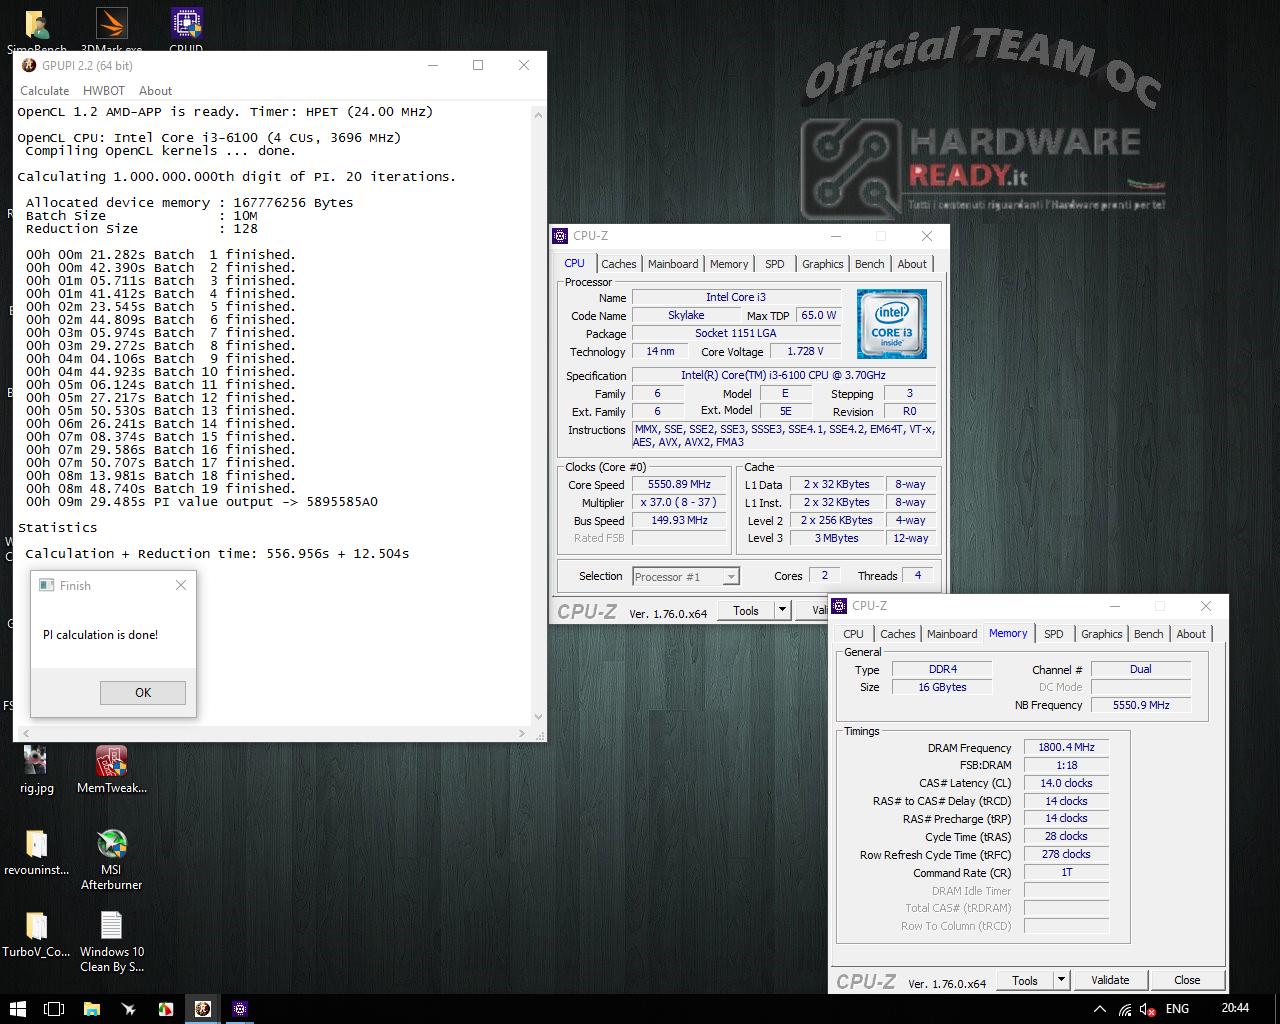Click the taskbar app with the Italian flag icon

tap(165, 1008)
